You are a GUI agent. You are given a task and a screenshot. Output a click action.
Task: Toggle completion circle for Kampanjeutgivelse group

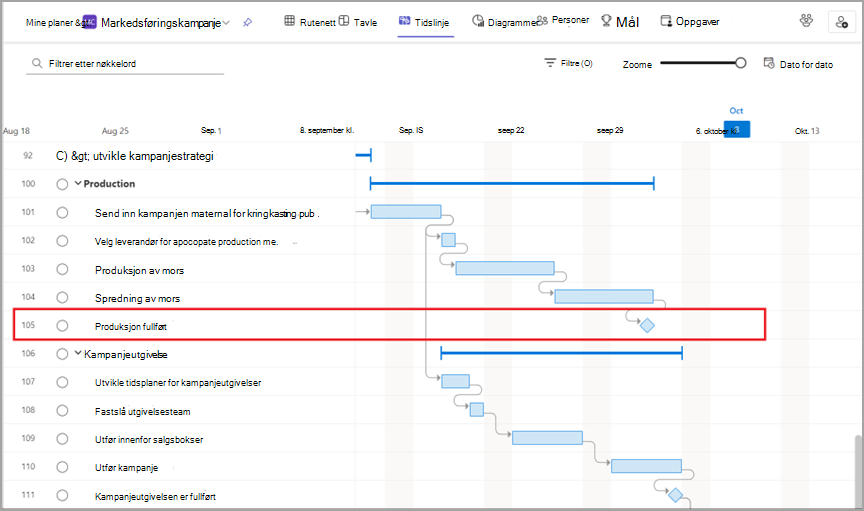[62, 354]
